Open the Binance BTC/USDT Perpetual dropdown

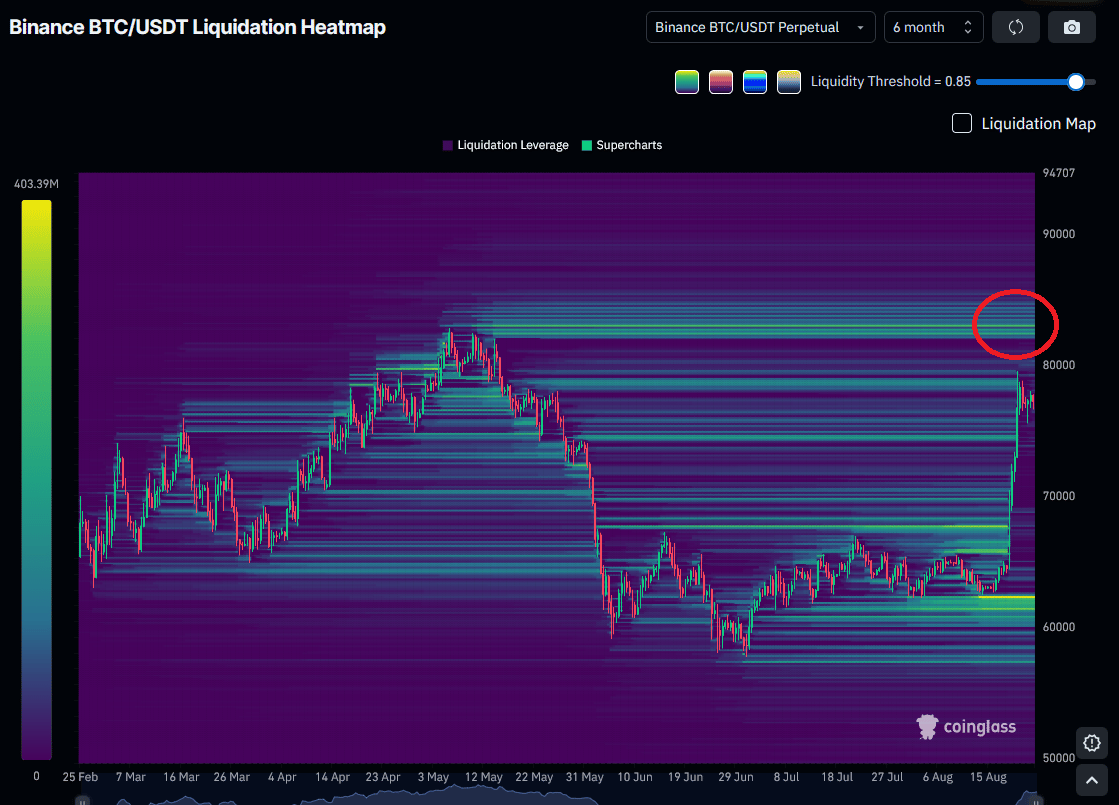coord(760,27)
